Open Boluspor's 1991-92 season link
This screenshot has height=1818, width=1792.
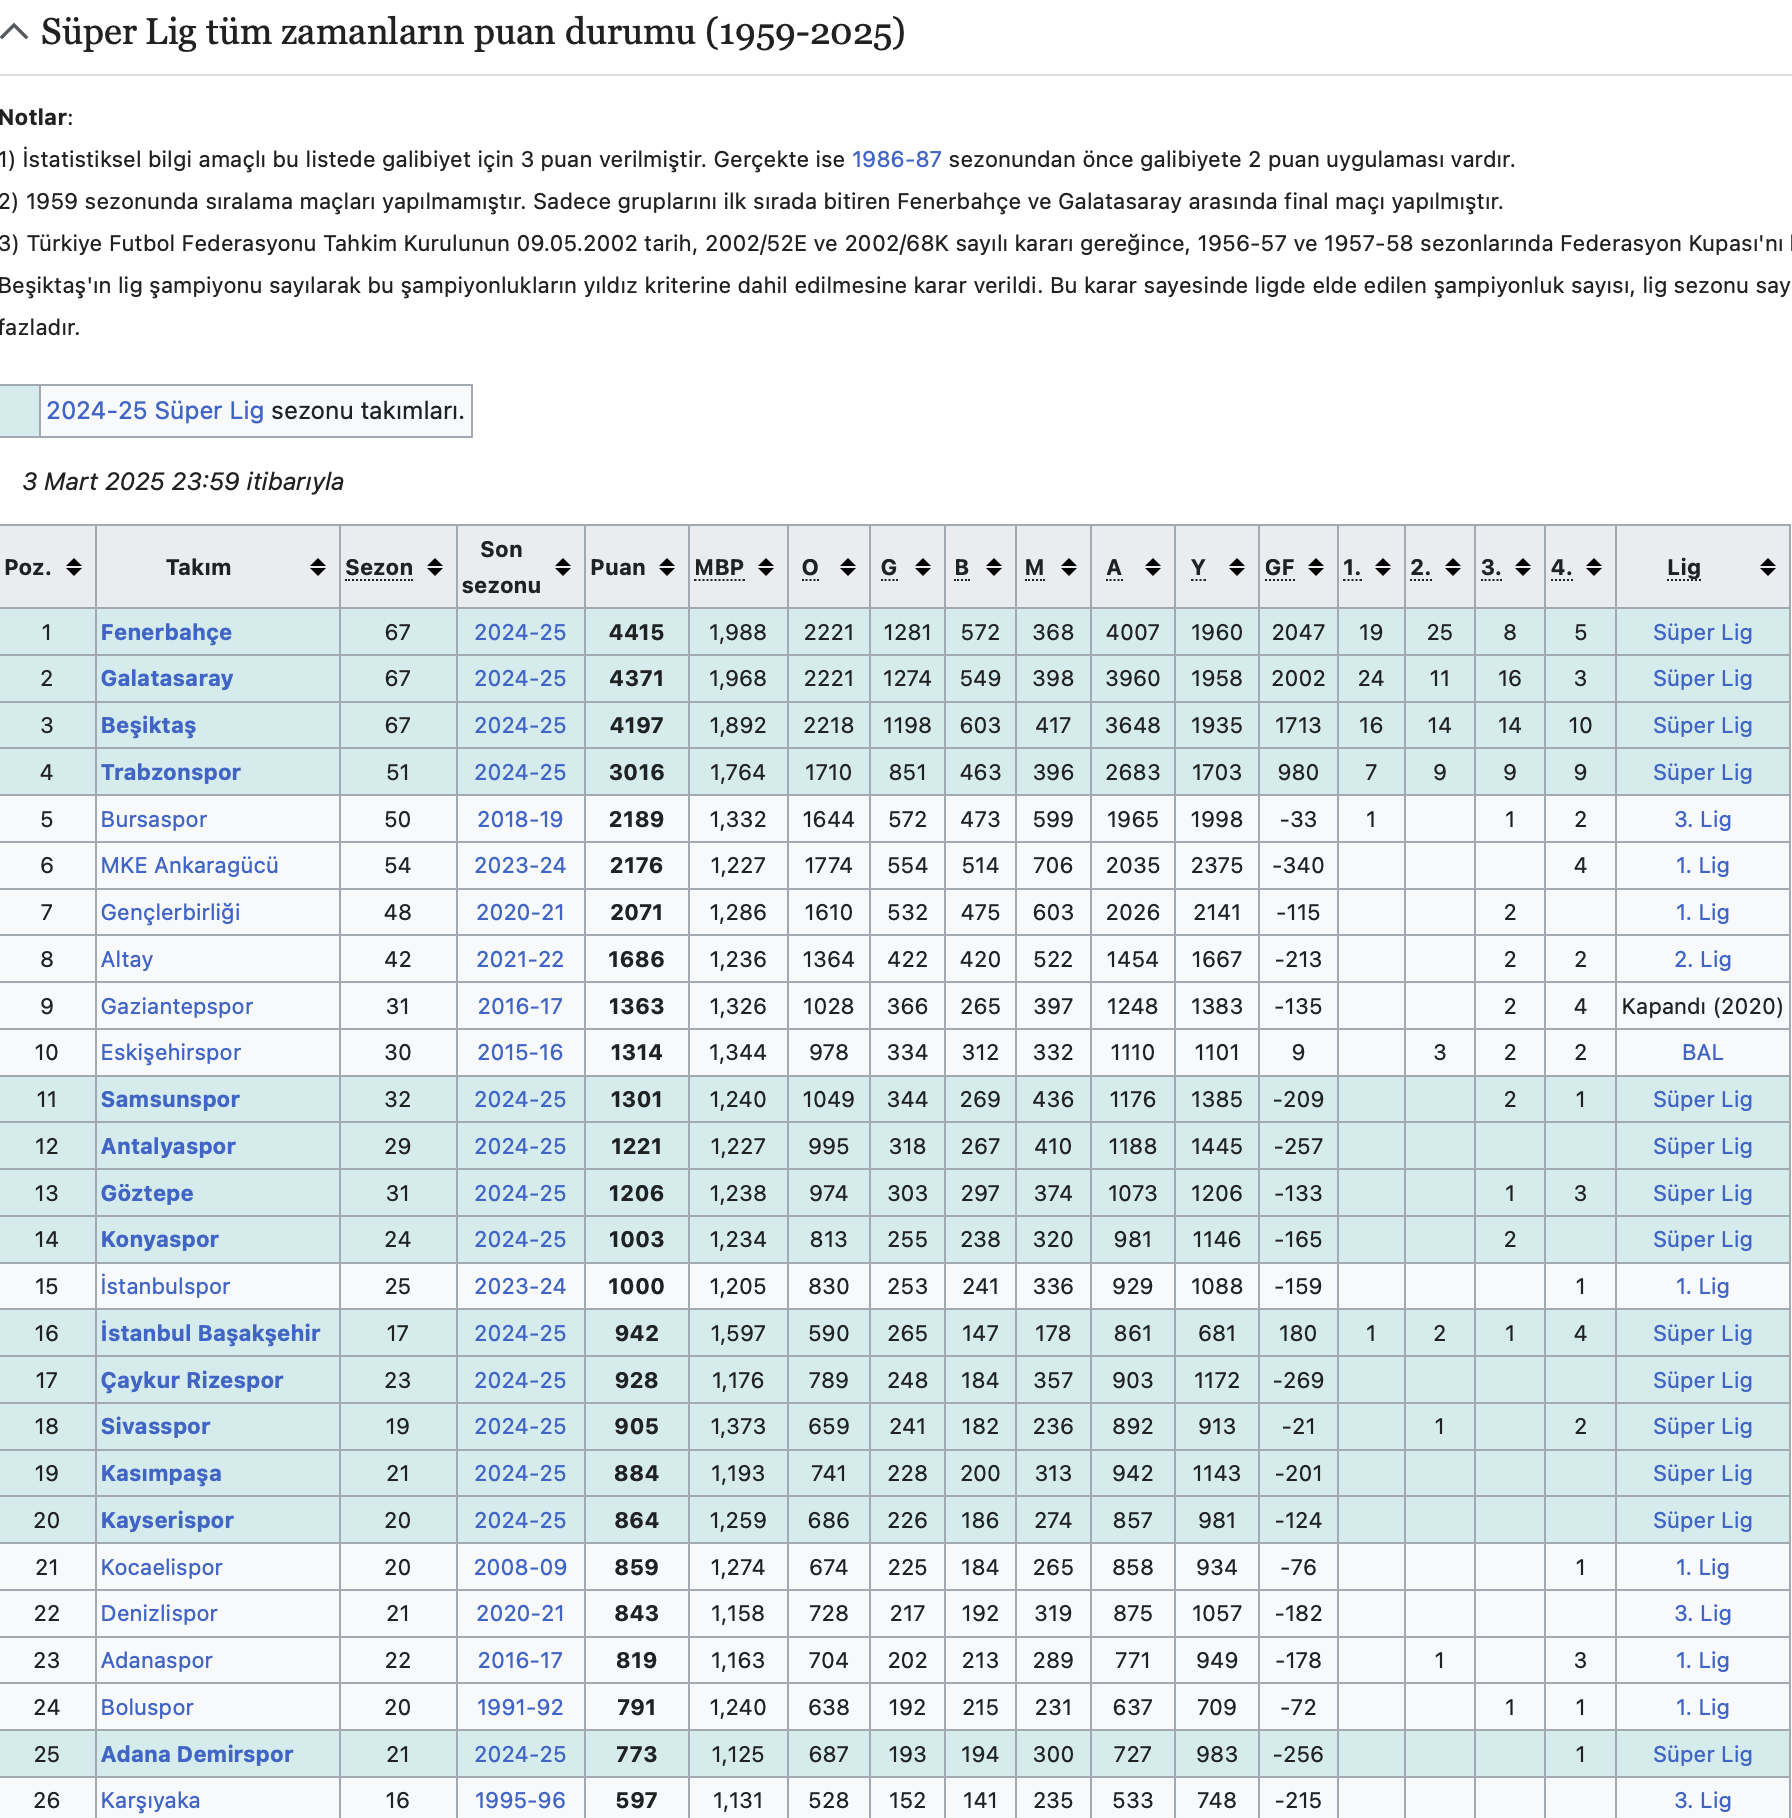(x=520, y=1707)
